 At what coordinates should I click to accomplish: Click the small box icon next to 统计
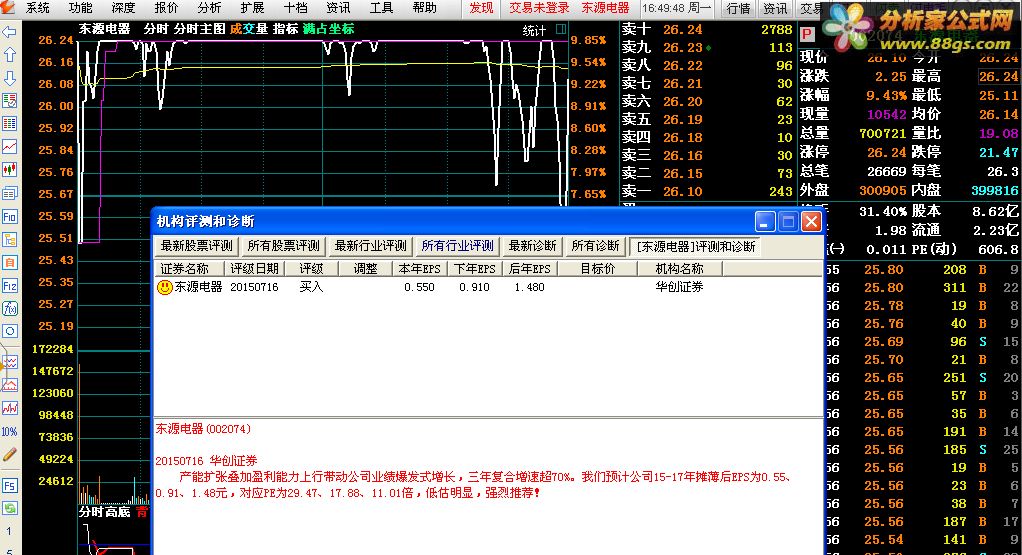[561, 29]
